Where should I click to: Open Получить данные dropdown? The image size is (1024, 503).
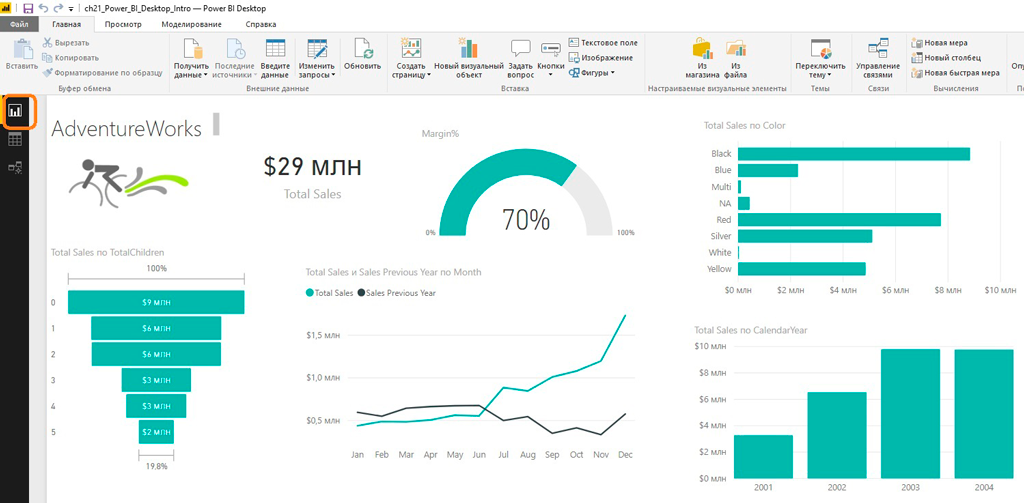point(191,57)
